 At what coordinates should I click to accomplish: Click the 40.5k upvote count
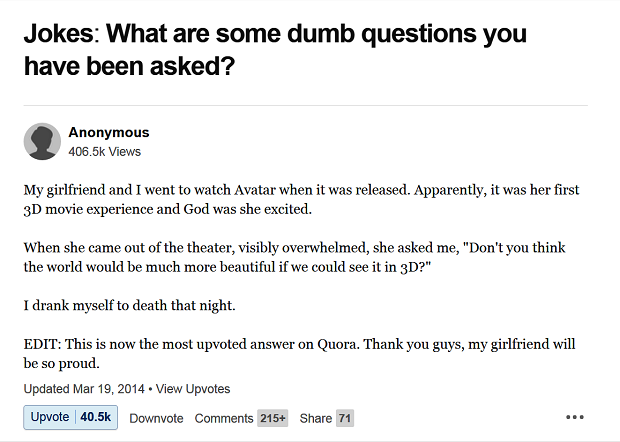tap(96, 417)
